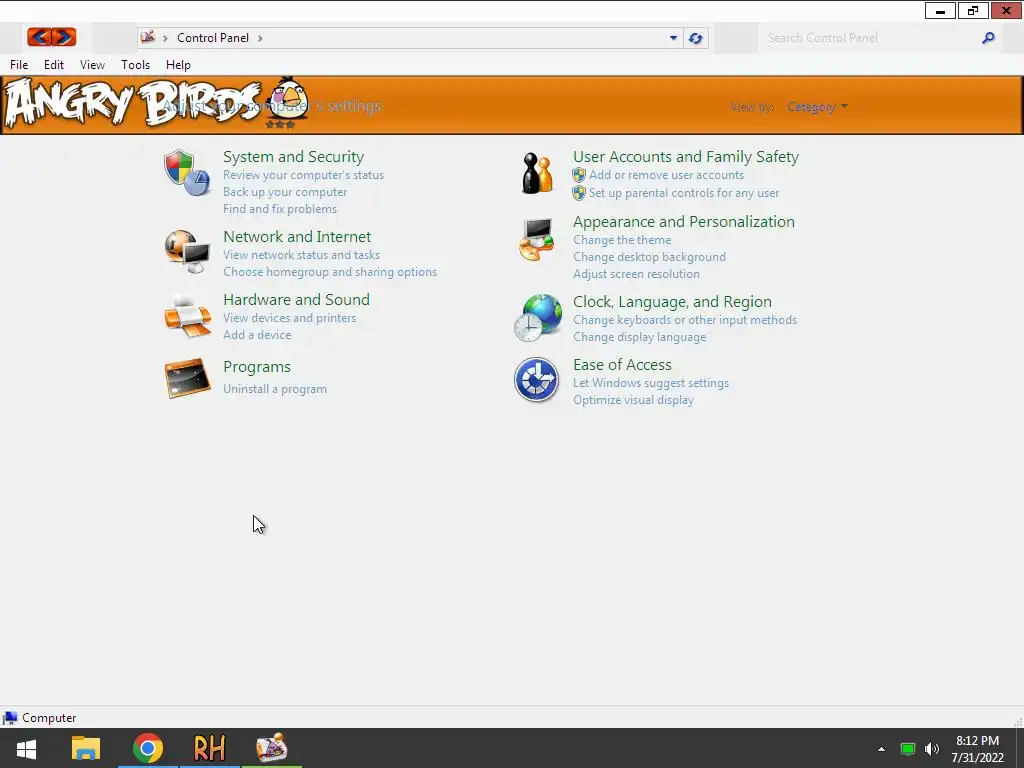1024x768 pixels.
Task: Open the Hardware and Sound heading
Action: [x=296, y=300]
